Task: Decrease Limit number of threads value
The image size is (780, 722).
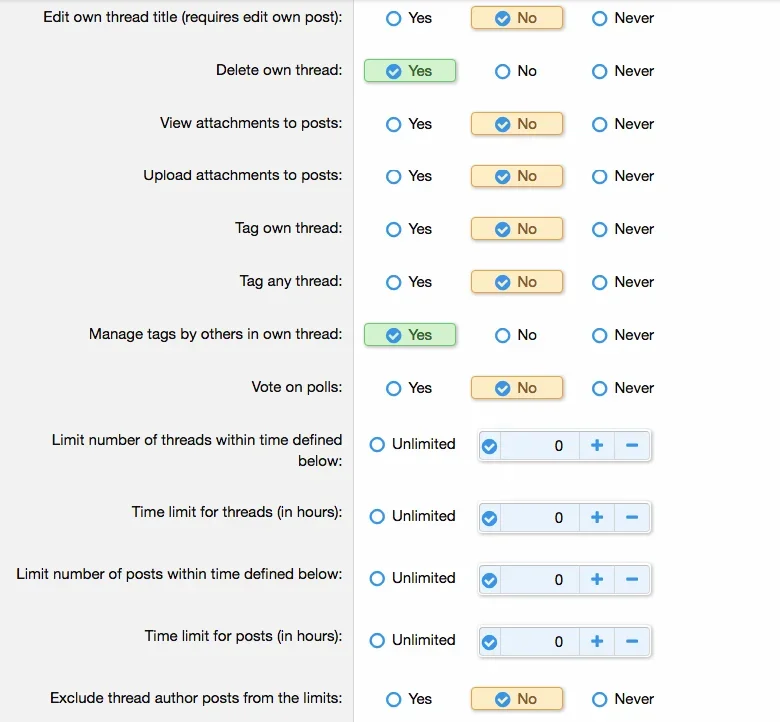Action: (632, 446)
